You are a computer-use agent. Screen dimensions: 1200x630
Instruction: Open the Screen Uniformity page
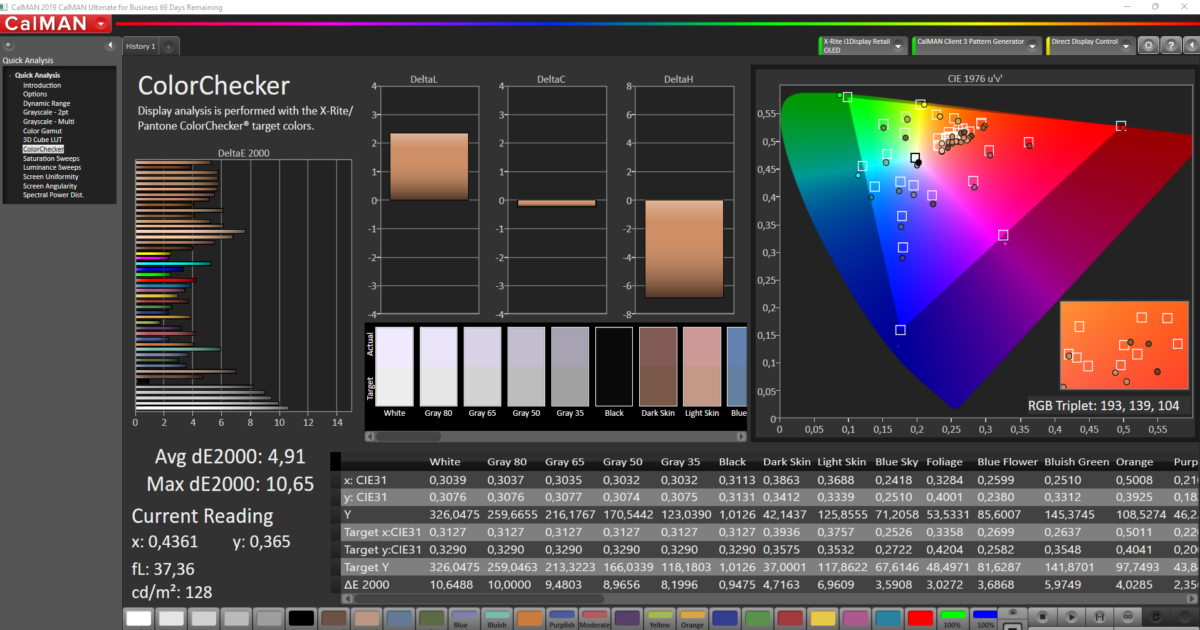click(x=49, y=176)
